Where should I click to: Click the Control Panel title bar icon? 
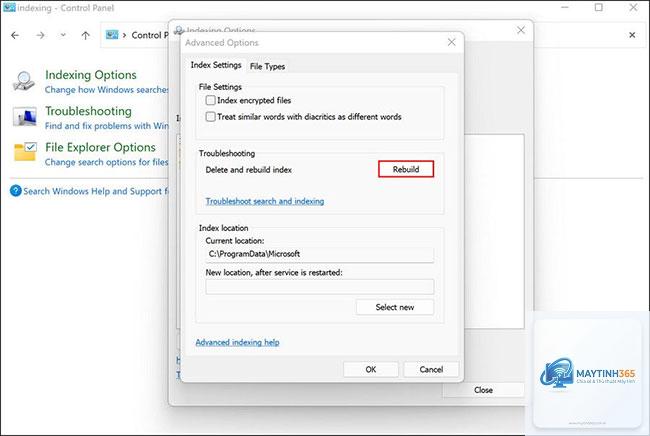9,7
